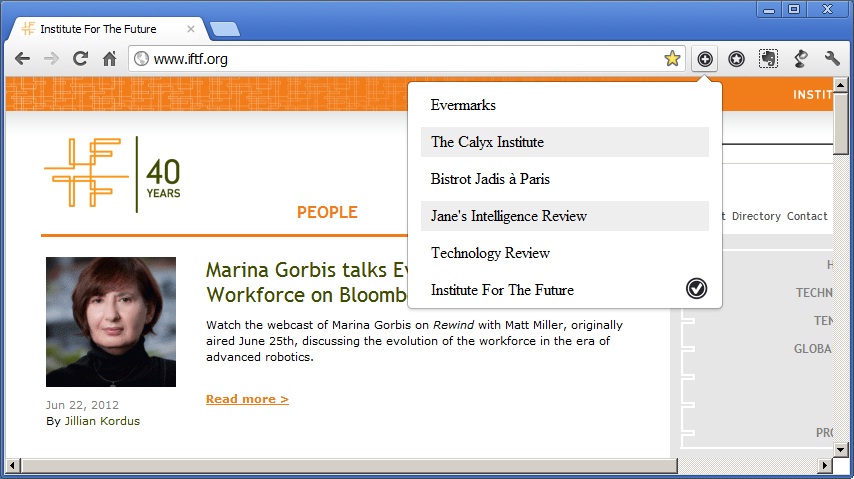Click the Marina Gorbis portrait thumbnail

pos(111,322)
